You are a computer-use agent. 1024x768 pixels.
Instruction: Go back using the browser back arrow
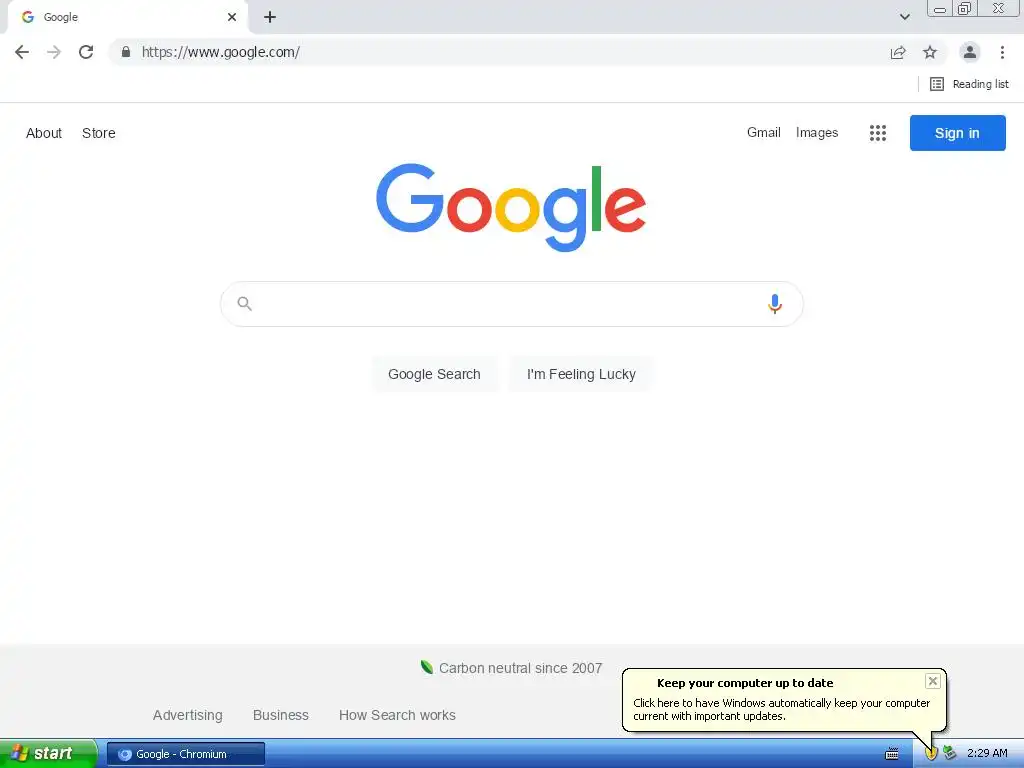pyautogui.click(x=22, y=52)
